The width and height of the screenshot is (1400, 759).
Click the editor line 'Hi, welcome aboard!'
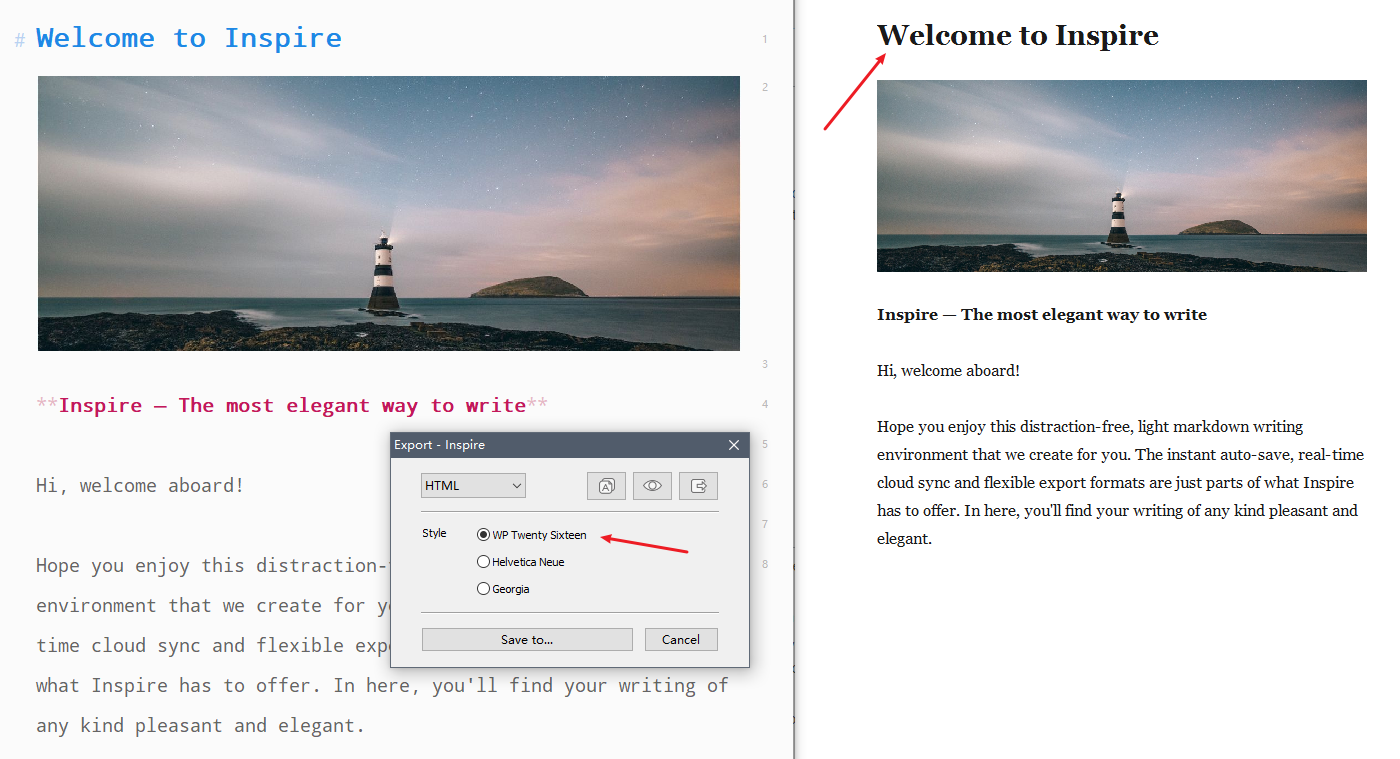pos(140,486)
